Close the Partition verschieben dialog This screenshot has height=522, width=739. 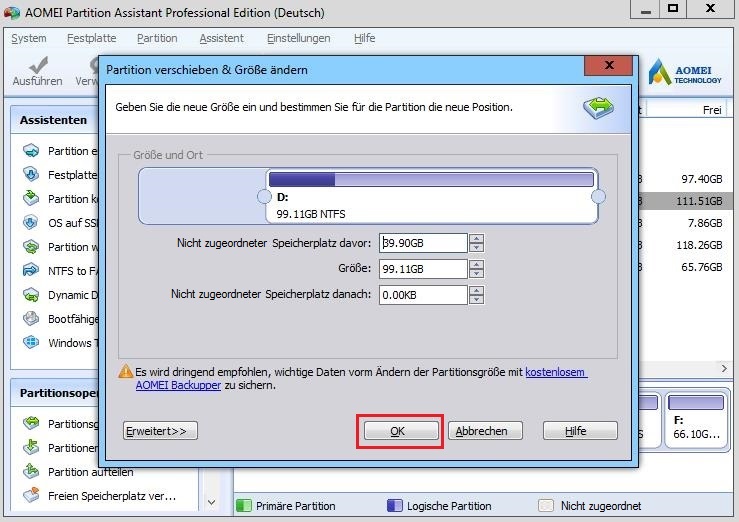click(608, 65)
